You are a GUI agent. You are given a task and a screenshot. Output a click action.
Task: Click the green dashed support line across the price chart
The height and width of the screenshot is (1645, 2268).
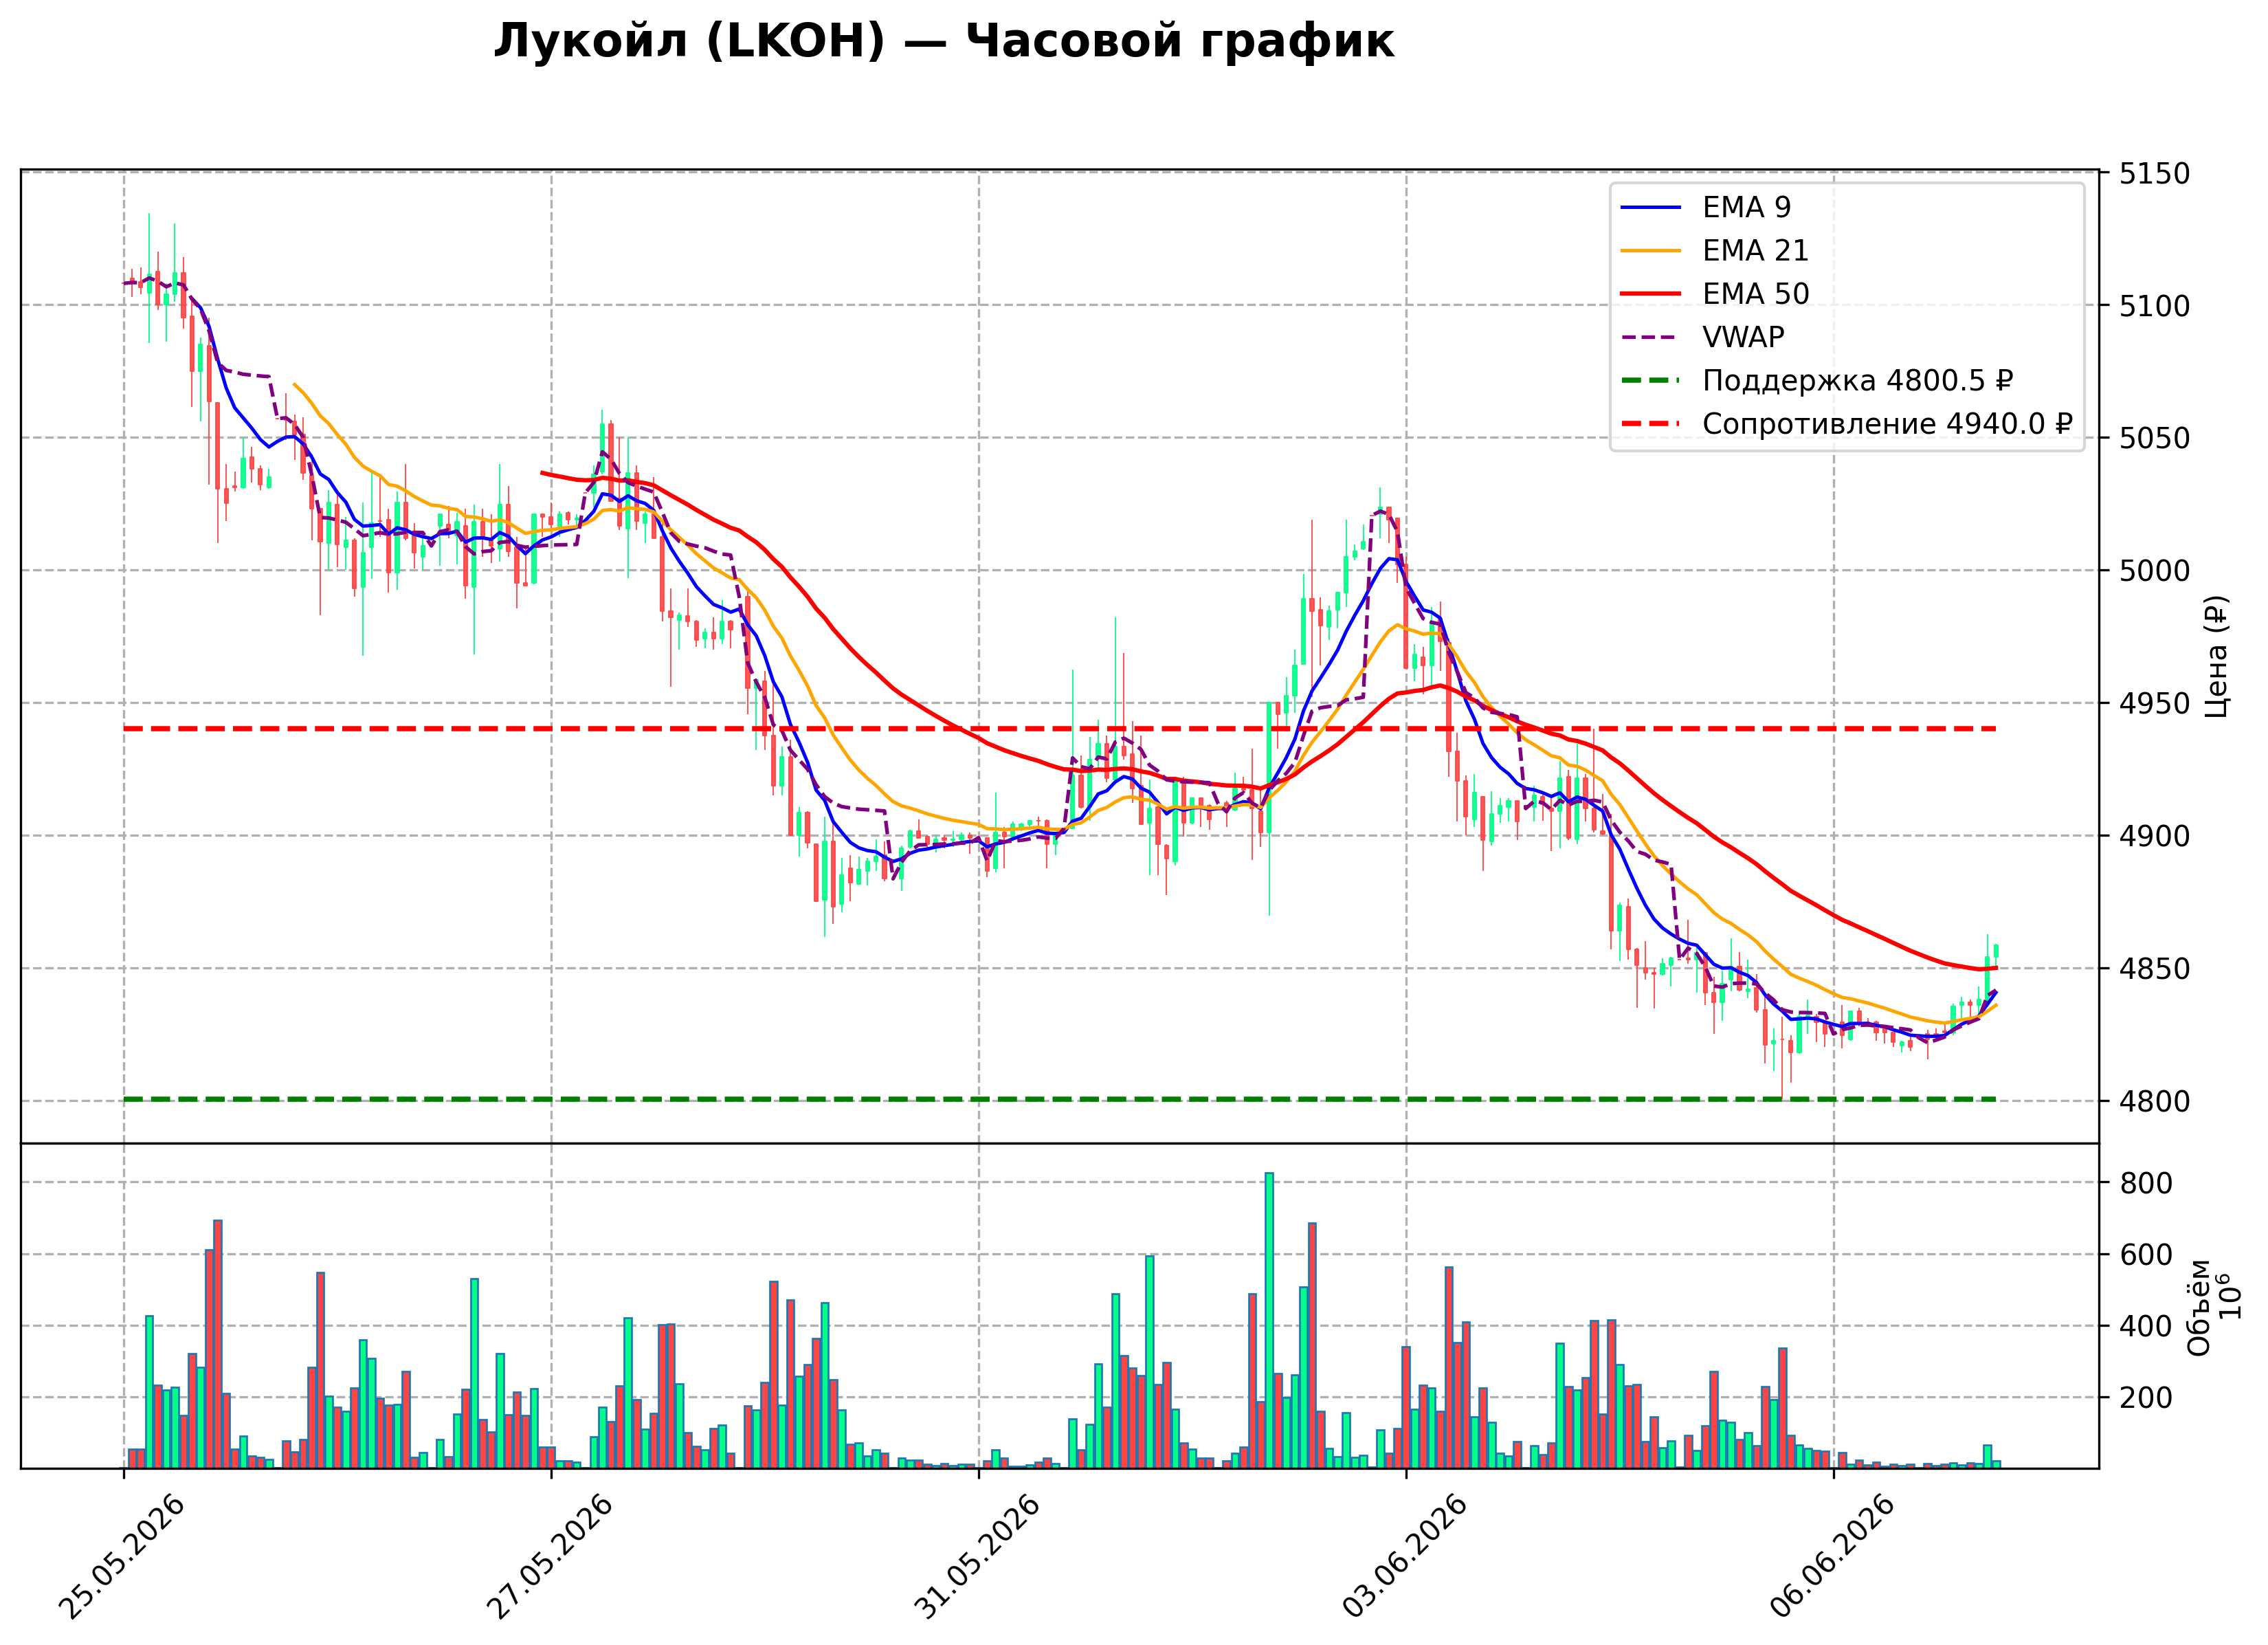[1060, 1100]
